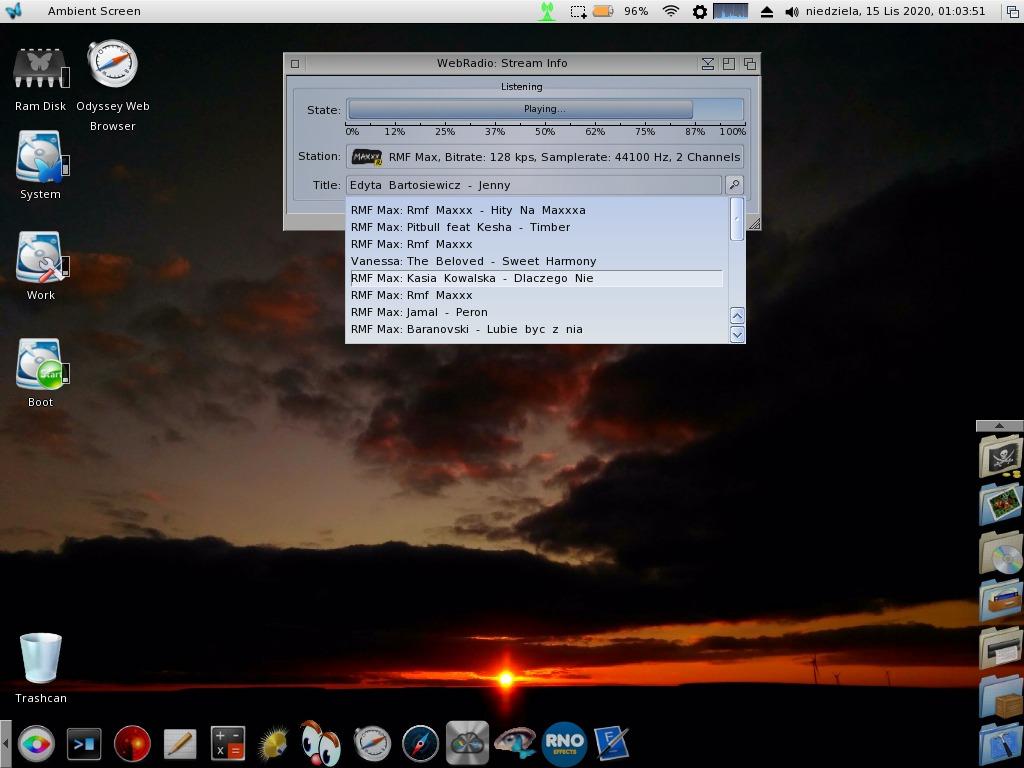Viewport: 1024px width, 768px height.
Task: Open the wooden crate folder in side panel
Action: [x=1001, y=696]
